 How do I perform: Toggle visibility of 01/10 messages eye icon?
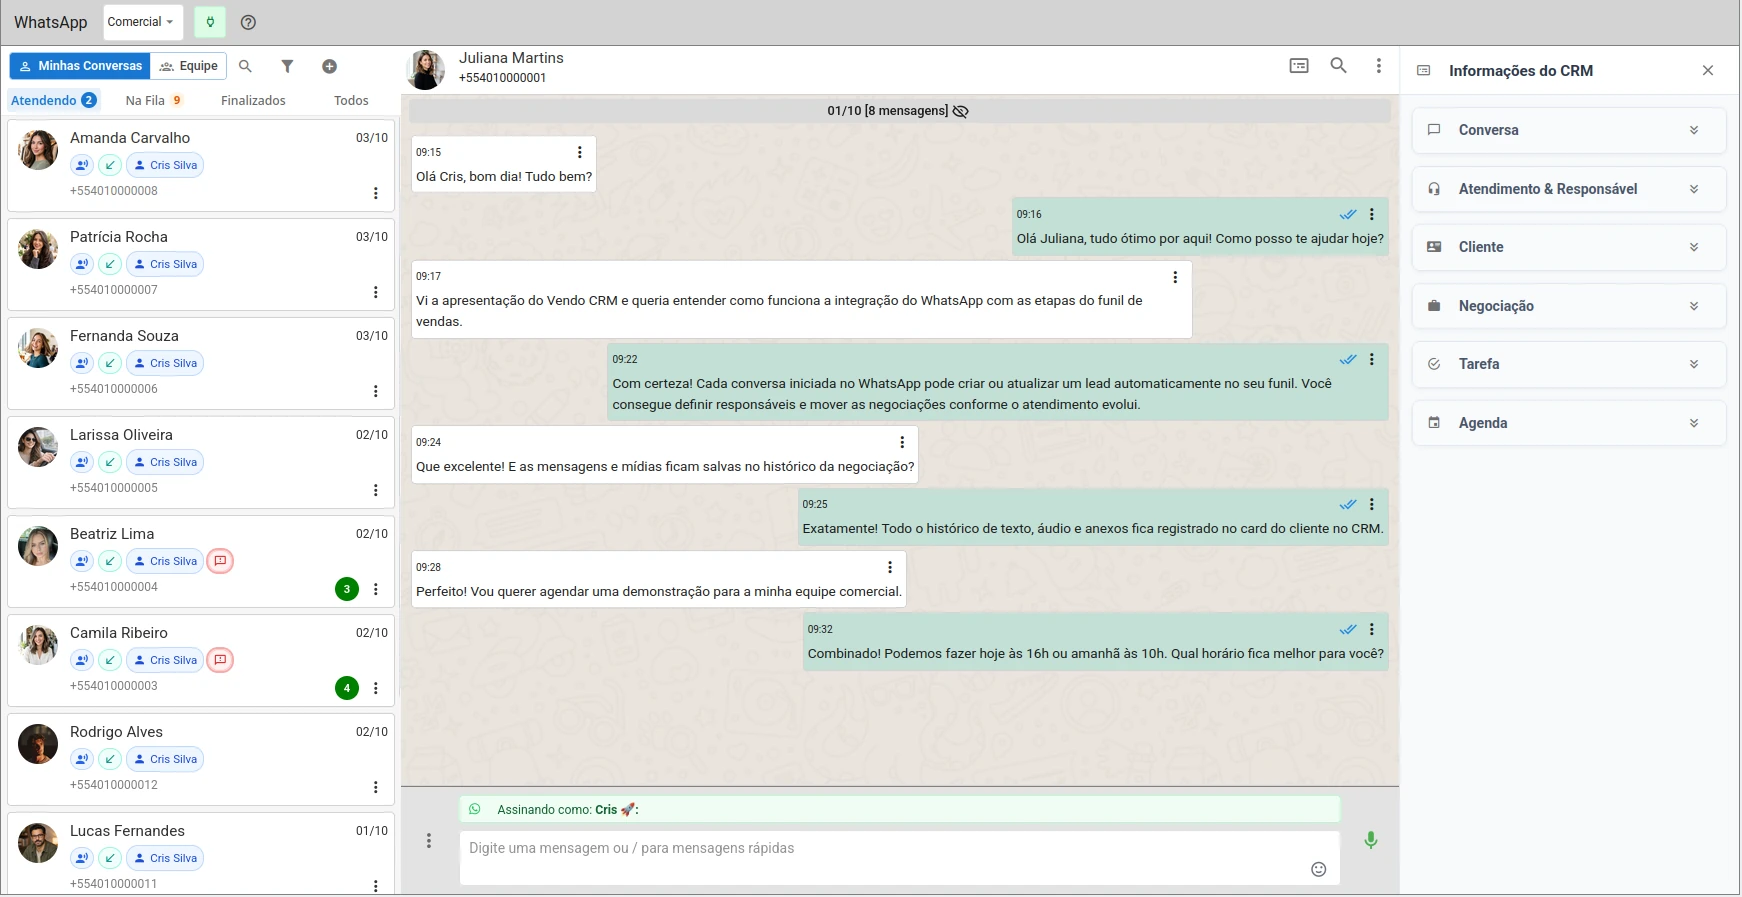click(x=960, y=111)
